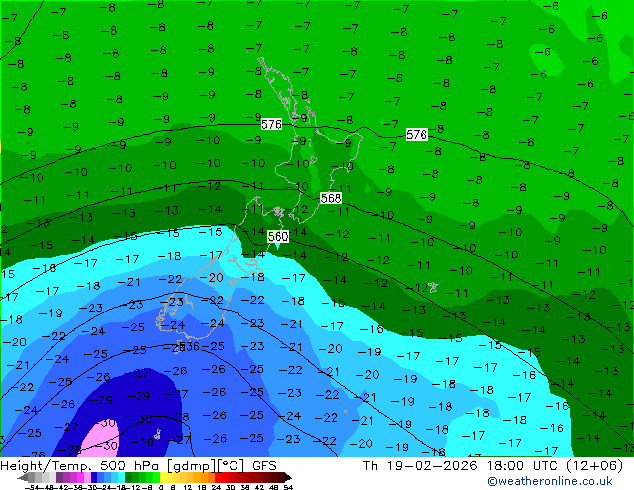This screenshot has width=634, height=490.
Task: Click the 536 contour label south of New Zealand
Action: [x=189, y=346]
